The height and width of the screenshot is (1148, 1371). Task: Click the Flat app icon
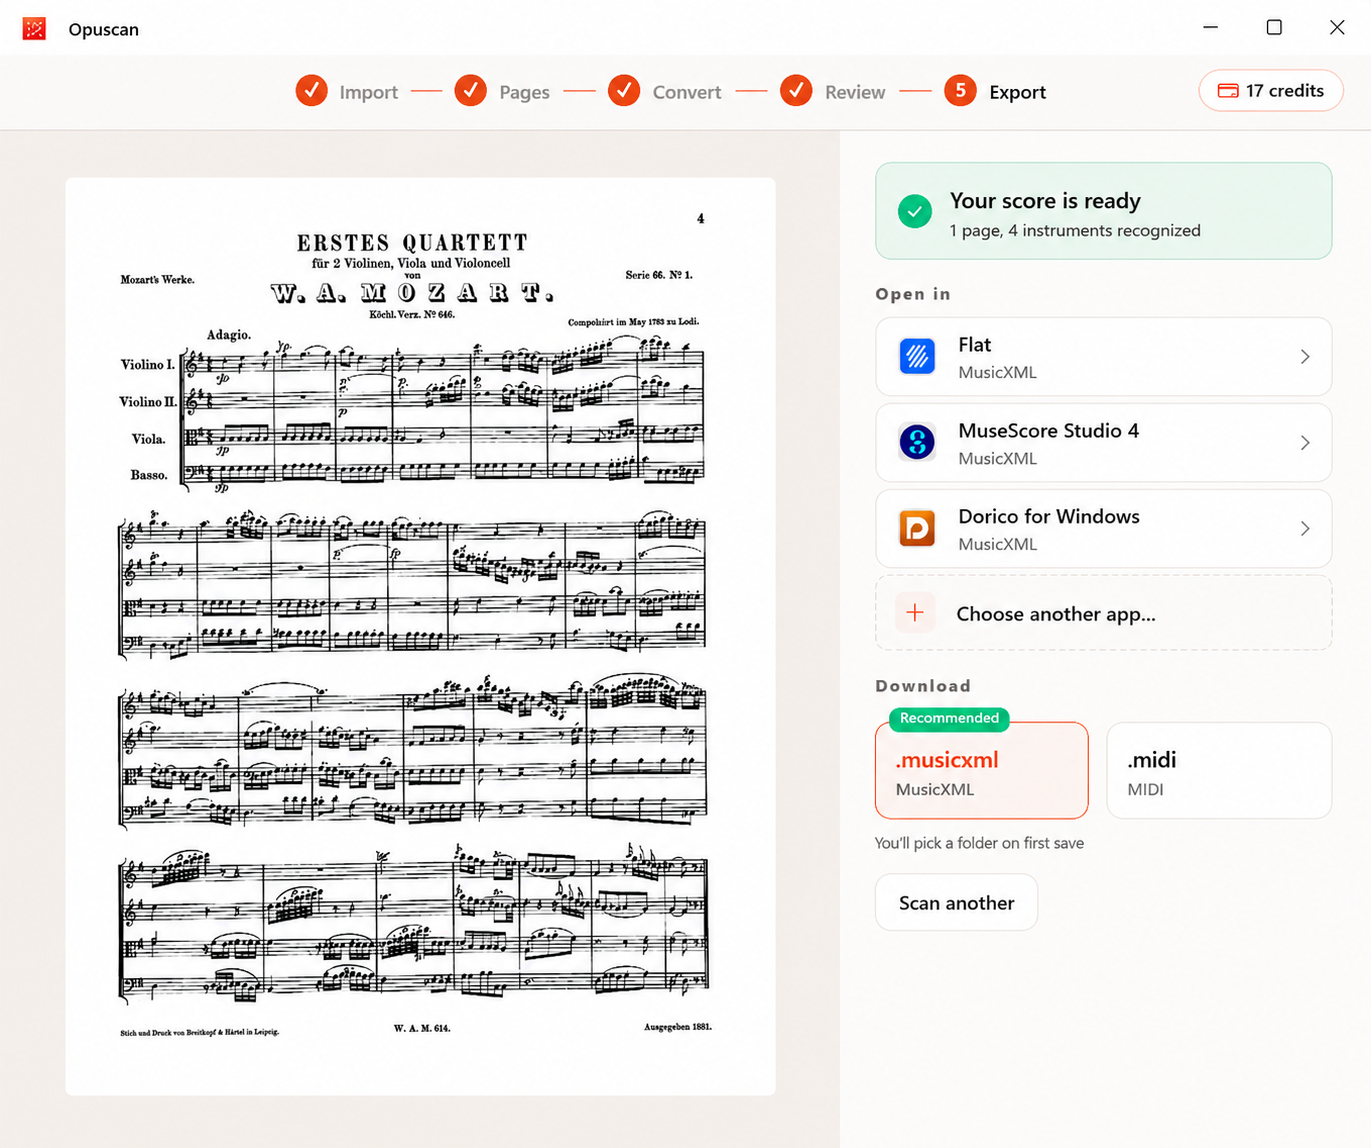point(917,357)
